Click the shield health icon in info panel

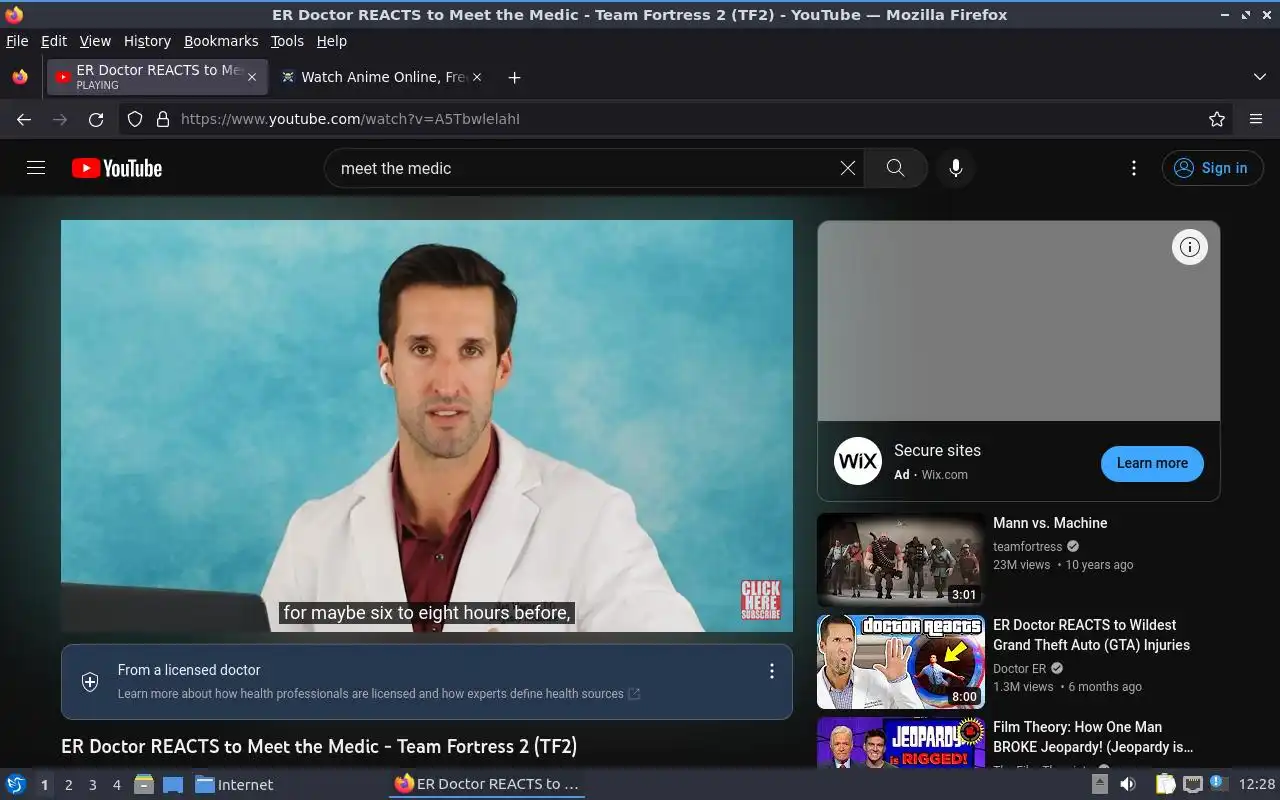90,682
